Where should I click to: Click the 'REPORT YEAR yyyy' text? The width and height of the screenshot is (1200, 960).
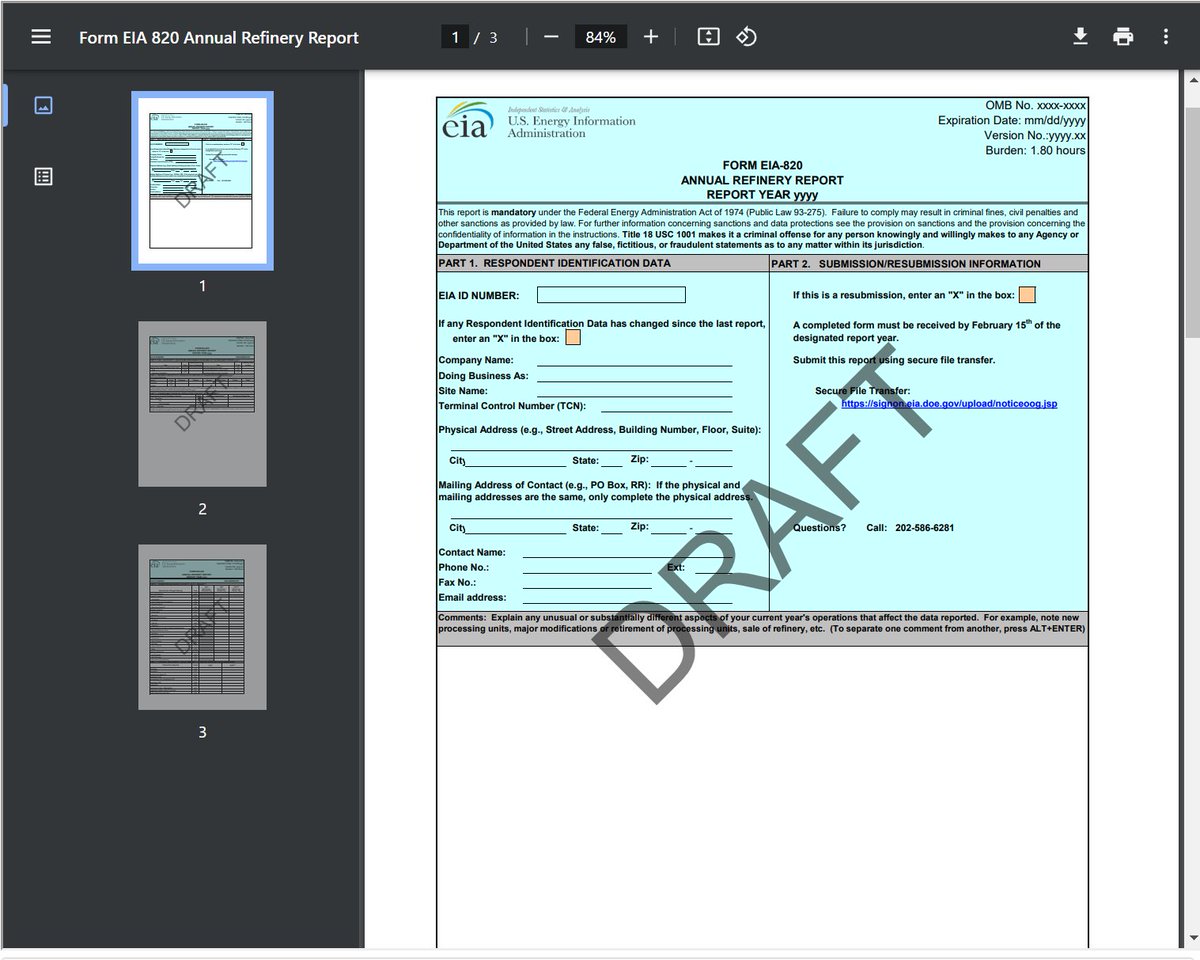click(x=762, y=195)
